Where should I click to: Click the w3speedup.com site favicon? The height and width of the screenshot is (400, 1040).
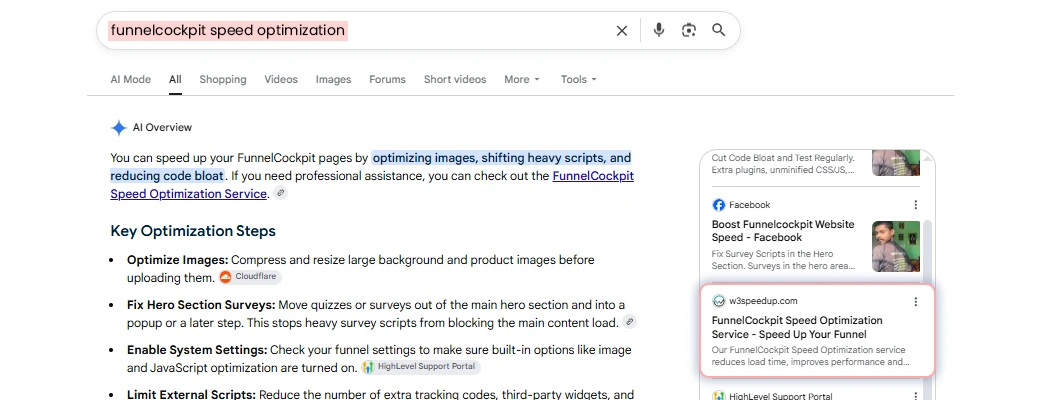(x=718, y=301)
